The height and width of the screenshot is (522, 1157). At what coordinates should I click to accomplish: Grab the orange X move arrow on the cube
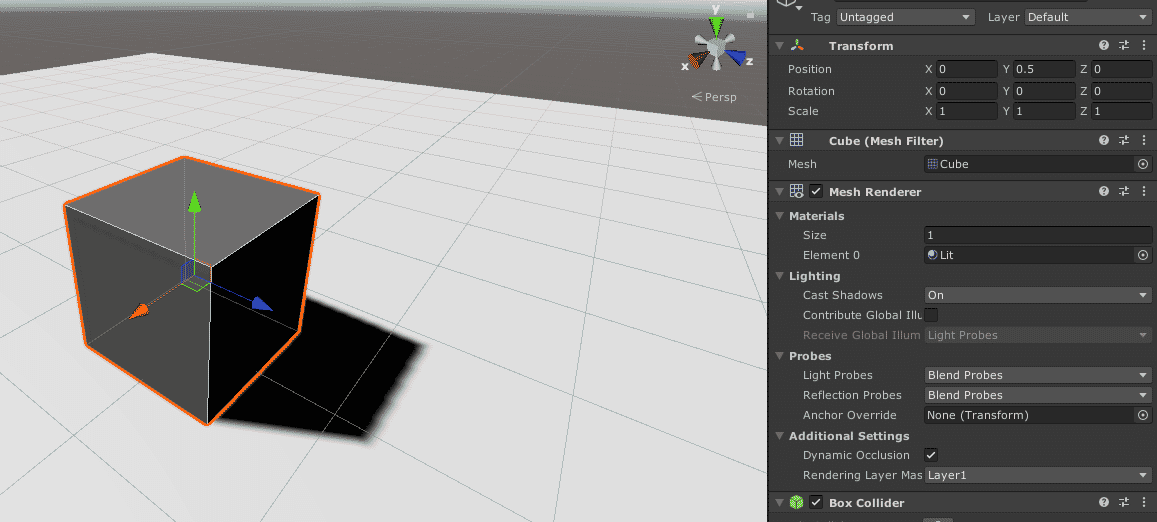[x=139, y=312]
